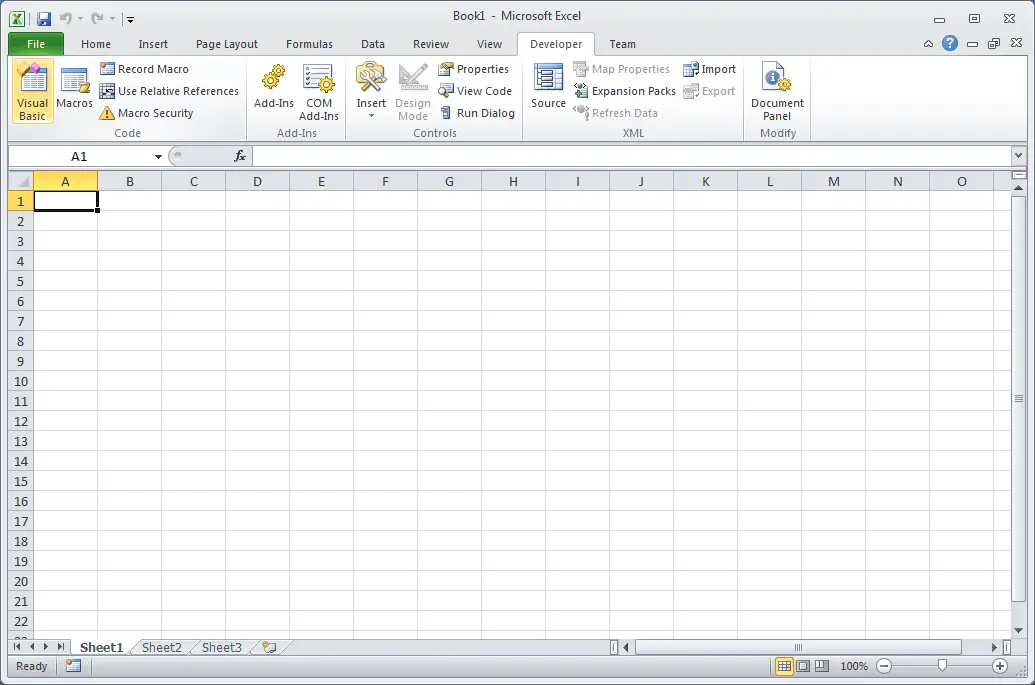Click Map Properties
This screenshot has width=1035, height=685.
click(622, 69)
